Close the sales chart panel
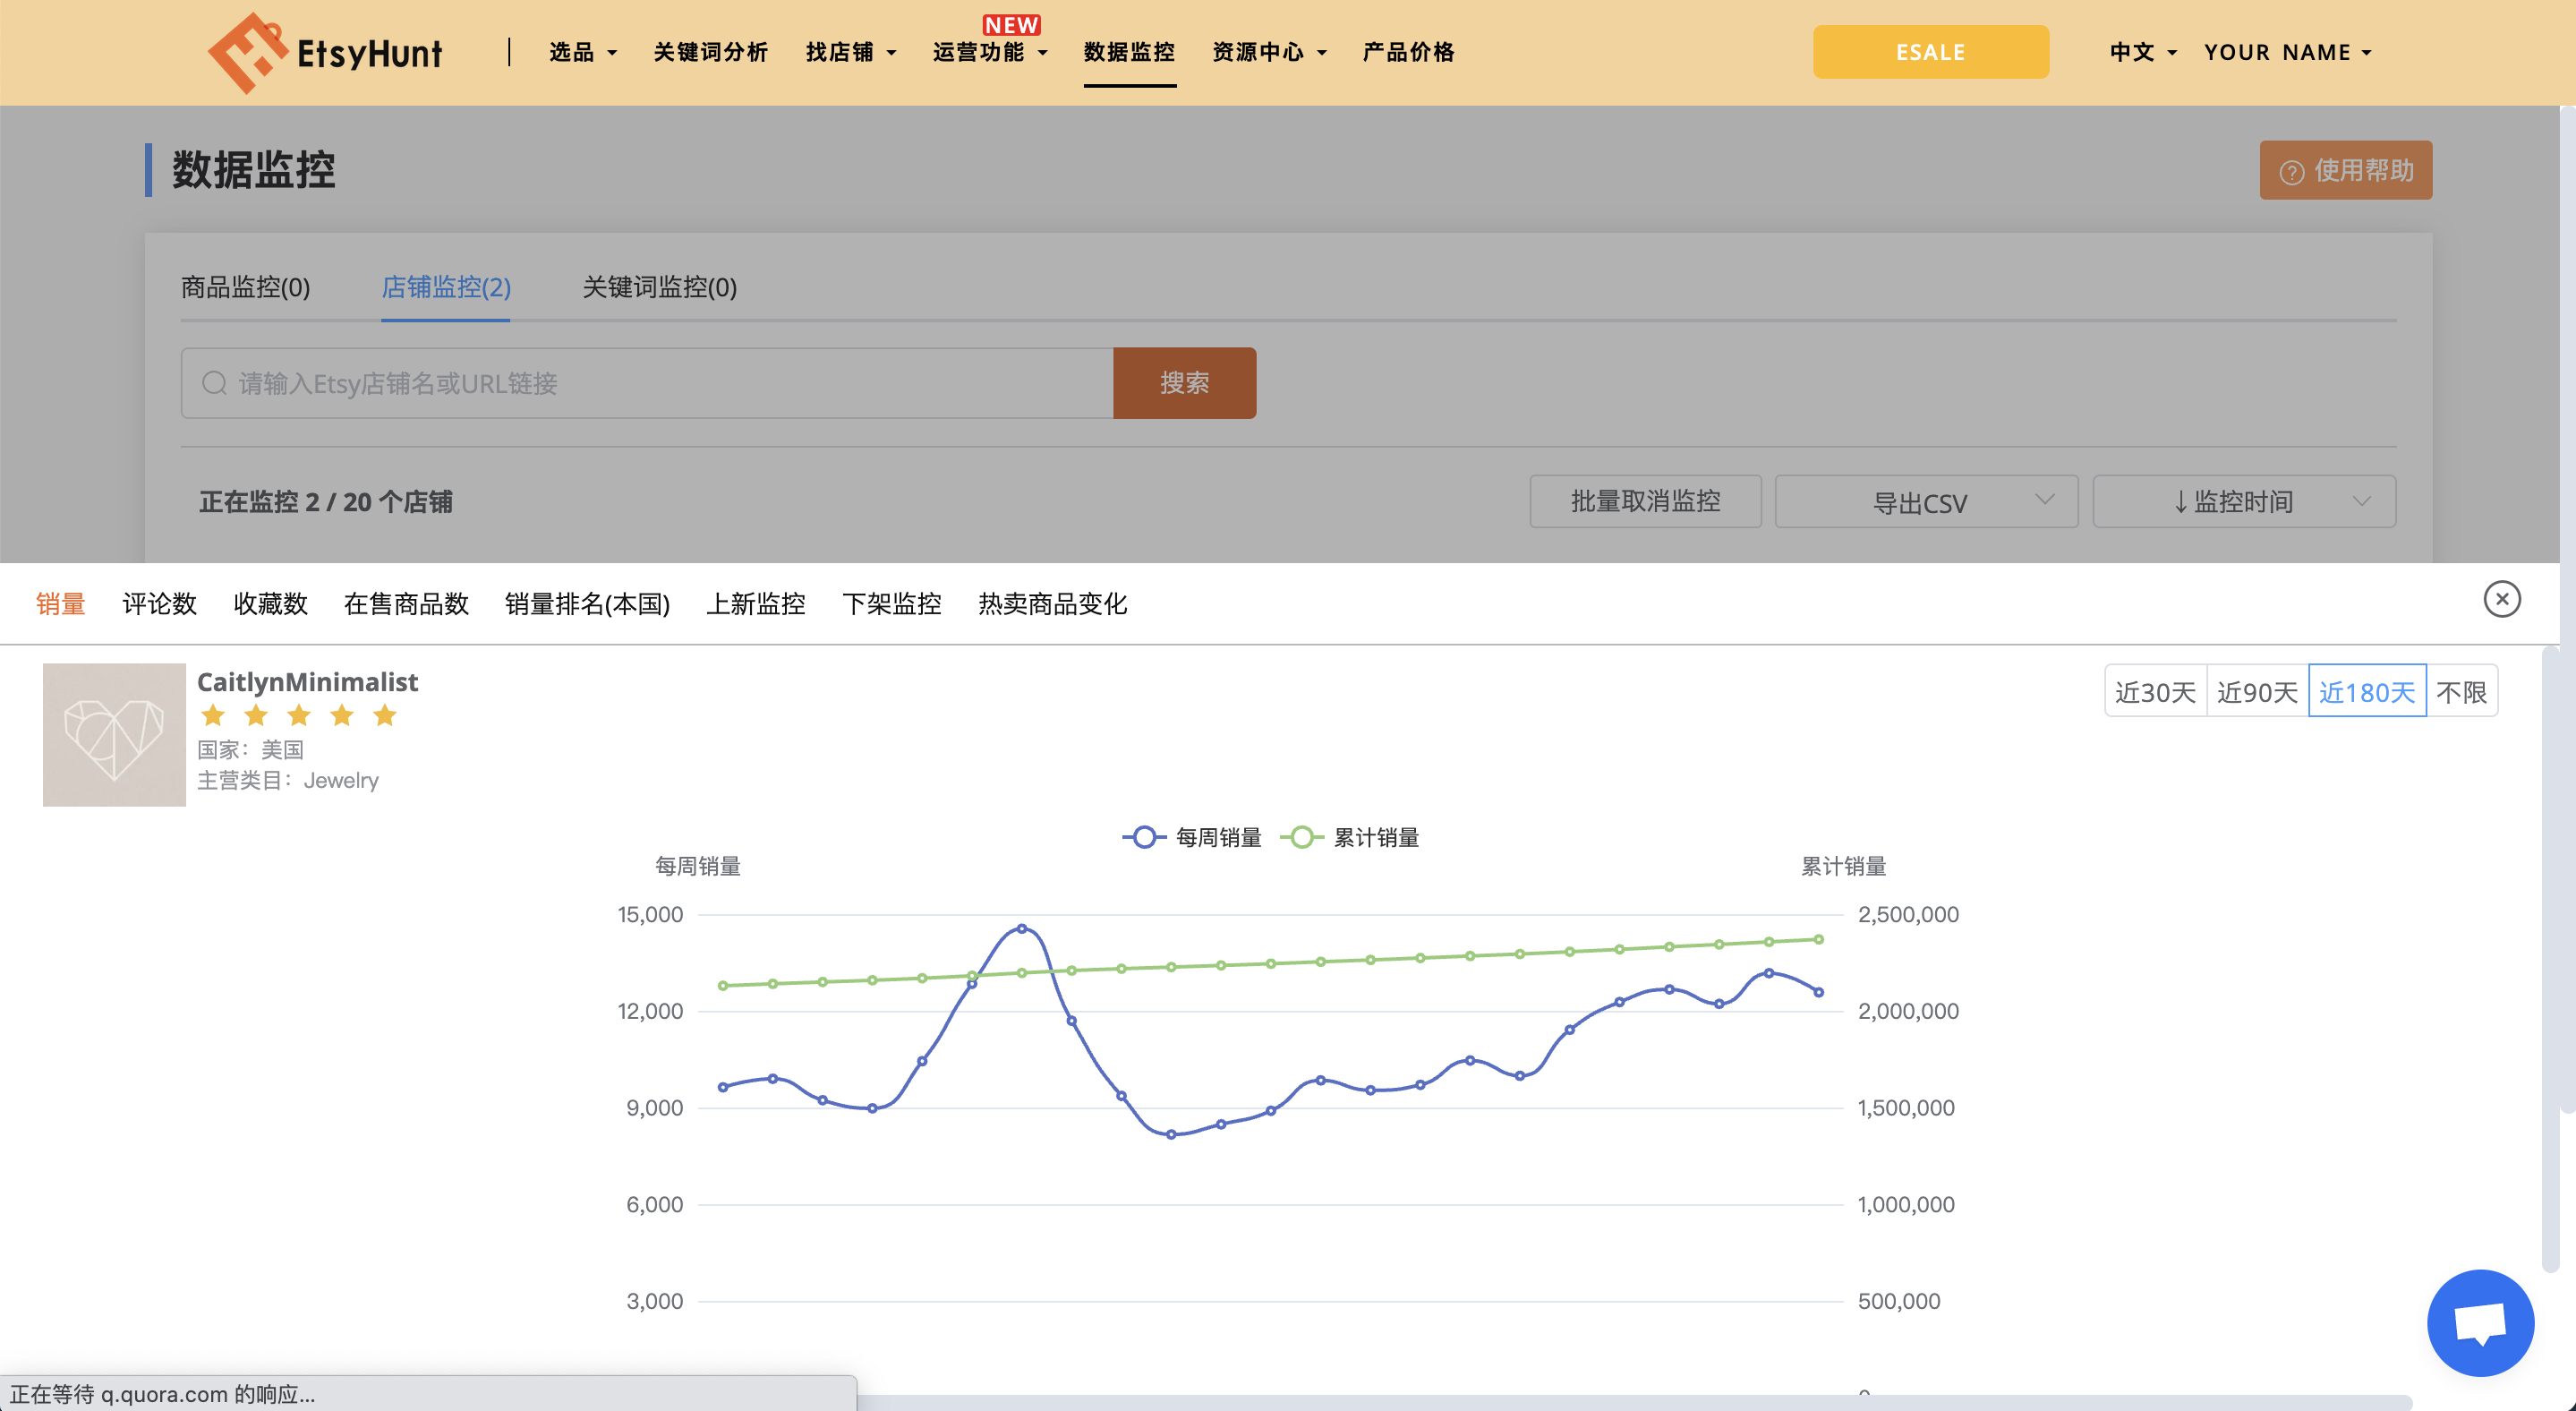Viewport: 2576px width, 1411px height. point(2502,599)
